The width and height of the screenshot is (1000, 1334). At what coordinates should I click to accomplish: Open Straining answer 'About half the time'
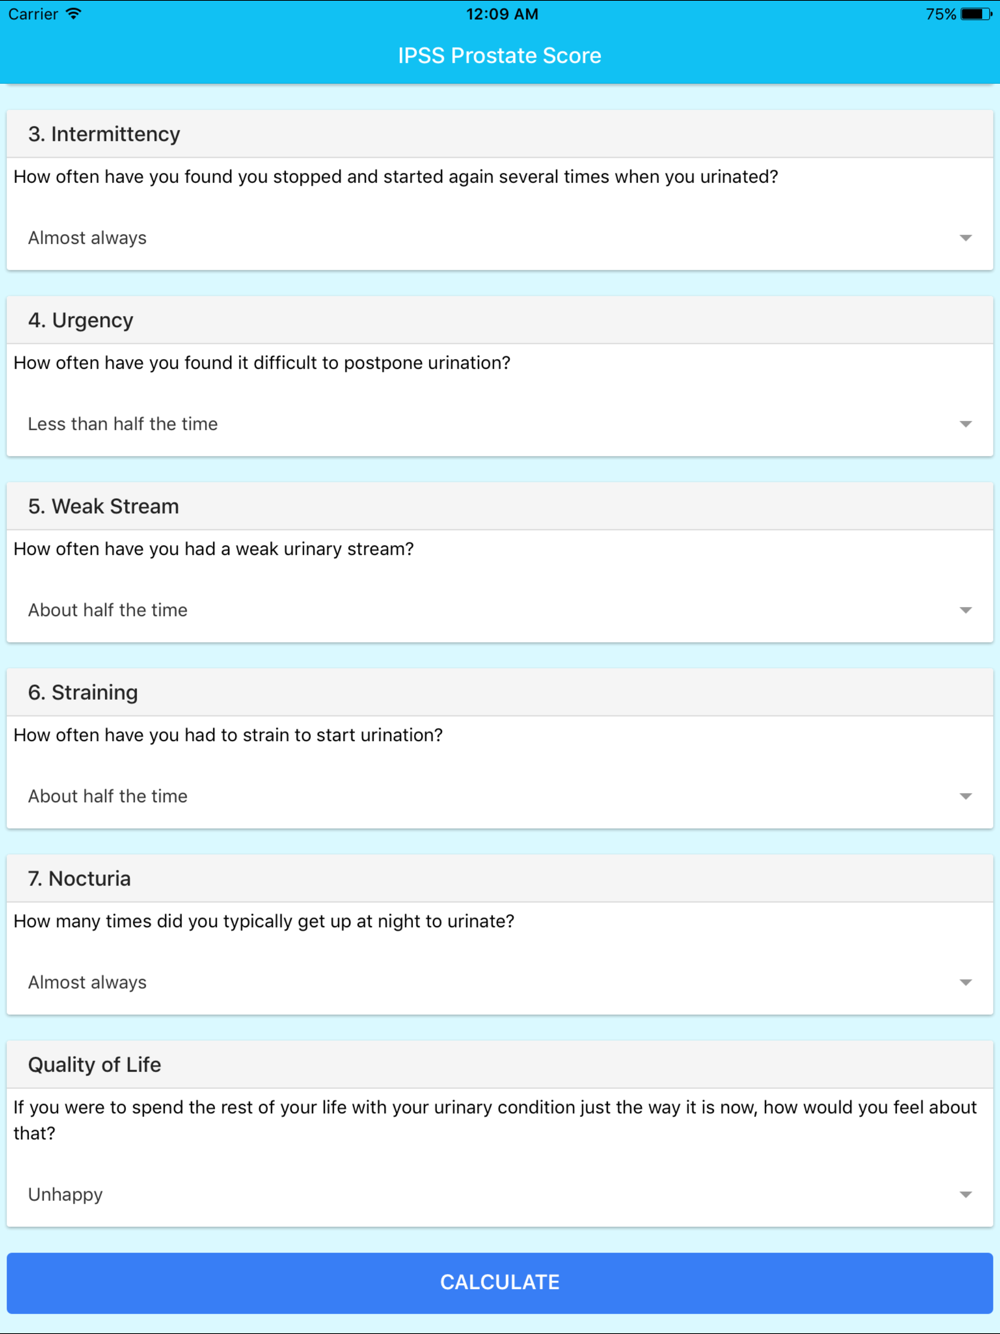click(500, 796)
